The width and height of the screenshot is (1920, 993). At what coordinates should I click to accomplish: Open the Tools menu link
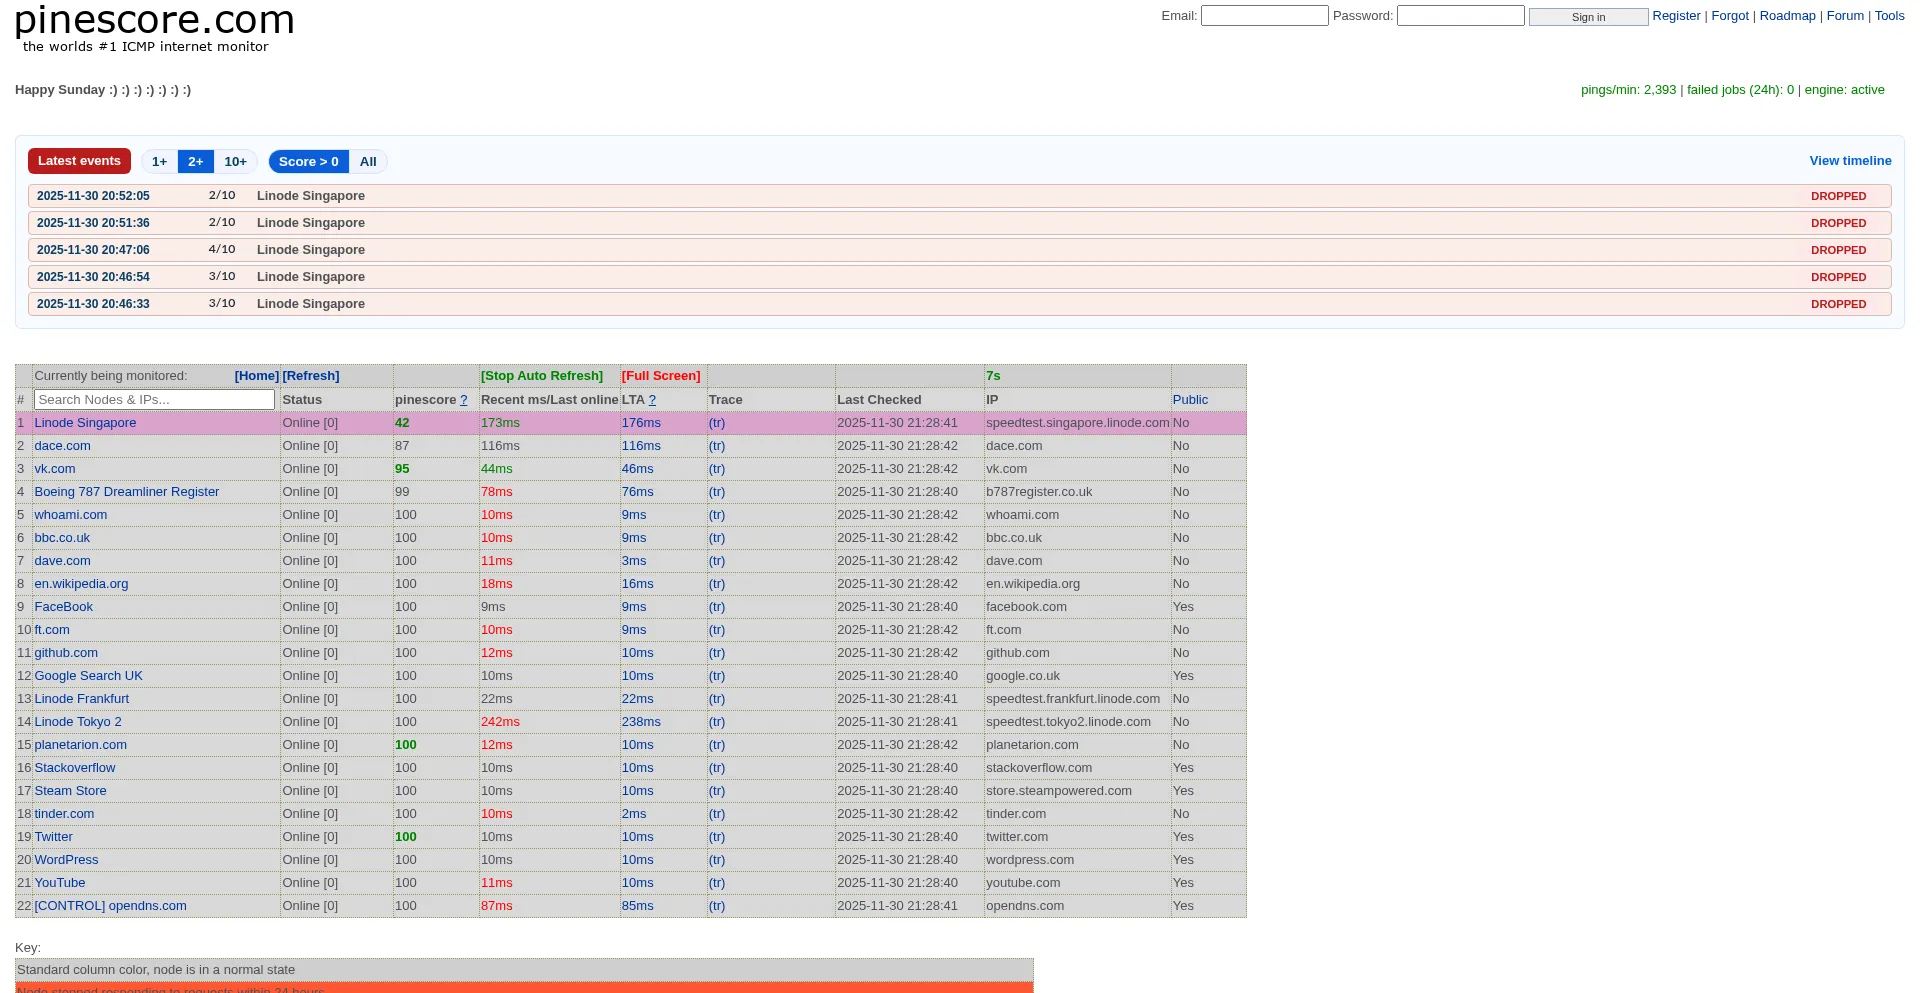click(x=1889, y=16)
